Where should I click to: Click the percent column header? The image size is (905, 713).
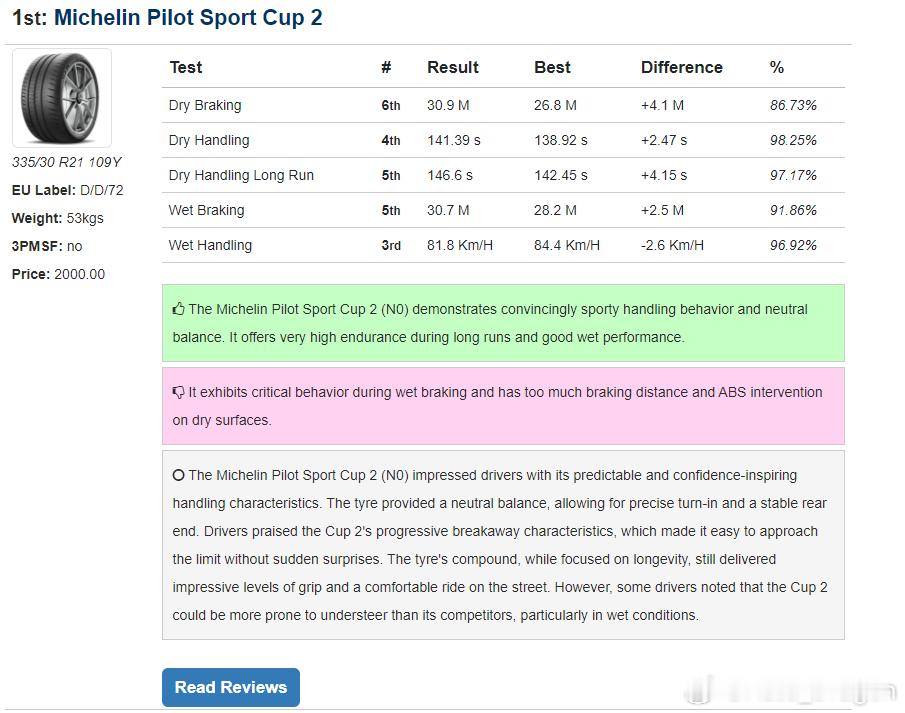[777, 68]
